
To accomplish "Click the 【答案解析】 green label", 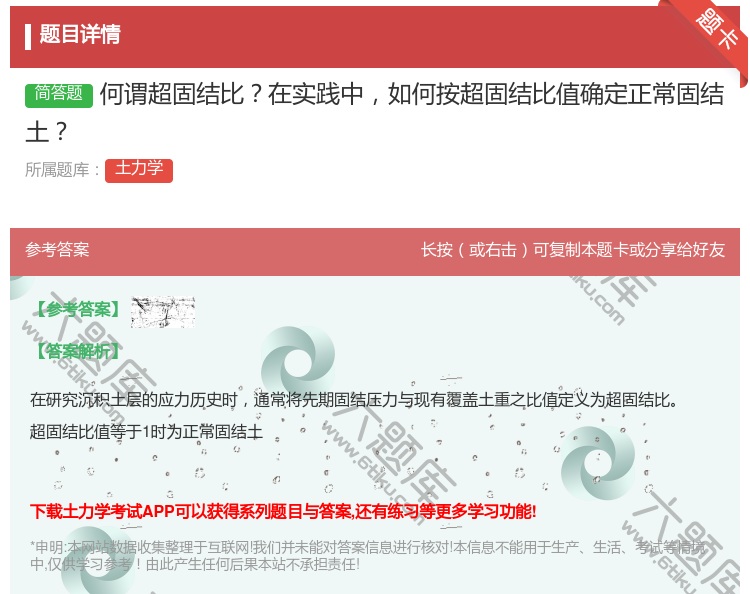I will click(78, 351).
